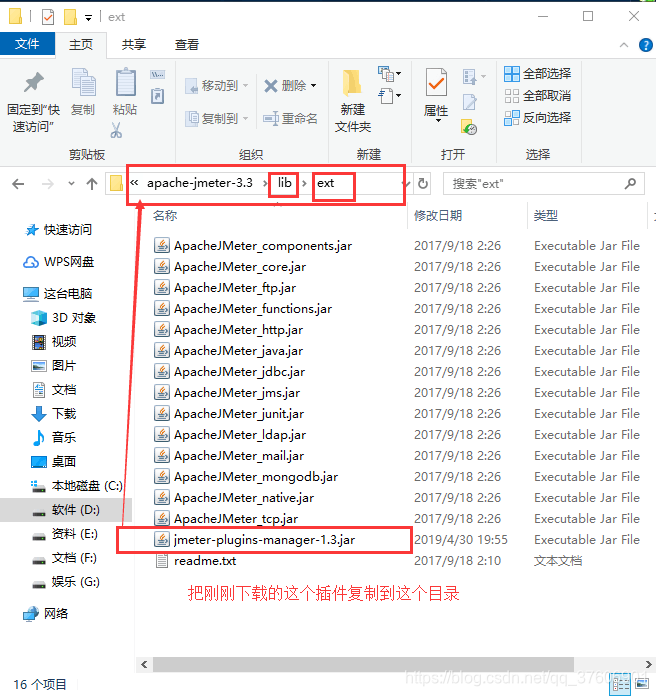The width and height of the screenshot is (656, 696).
Task: Expand hidden path chevron in address bar
Action: click(x=134, y=183)
